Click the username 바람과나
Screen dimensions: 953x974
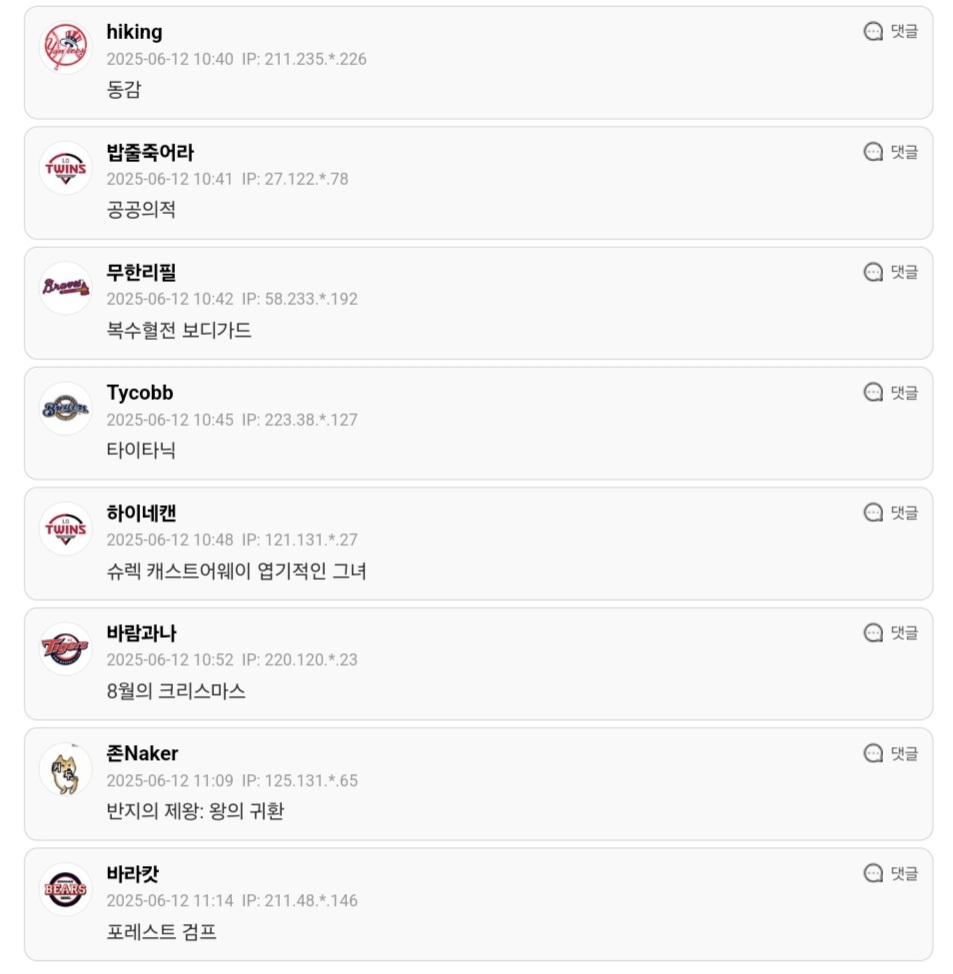pyautogui.click(x=142, y=633)
